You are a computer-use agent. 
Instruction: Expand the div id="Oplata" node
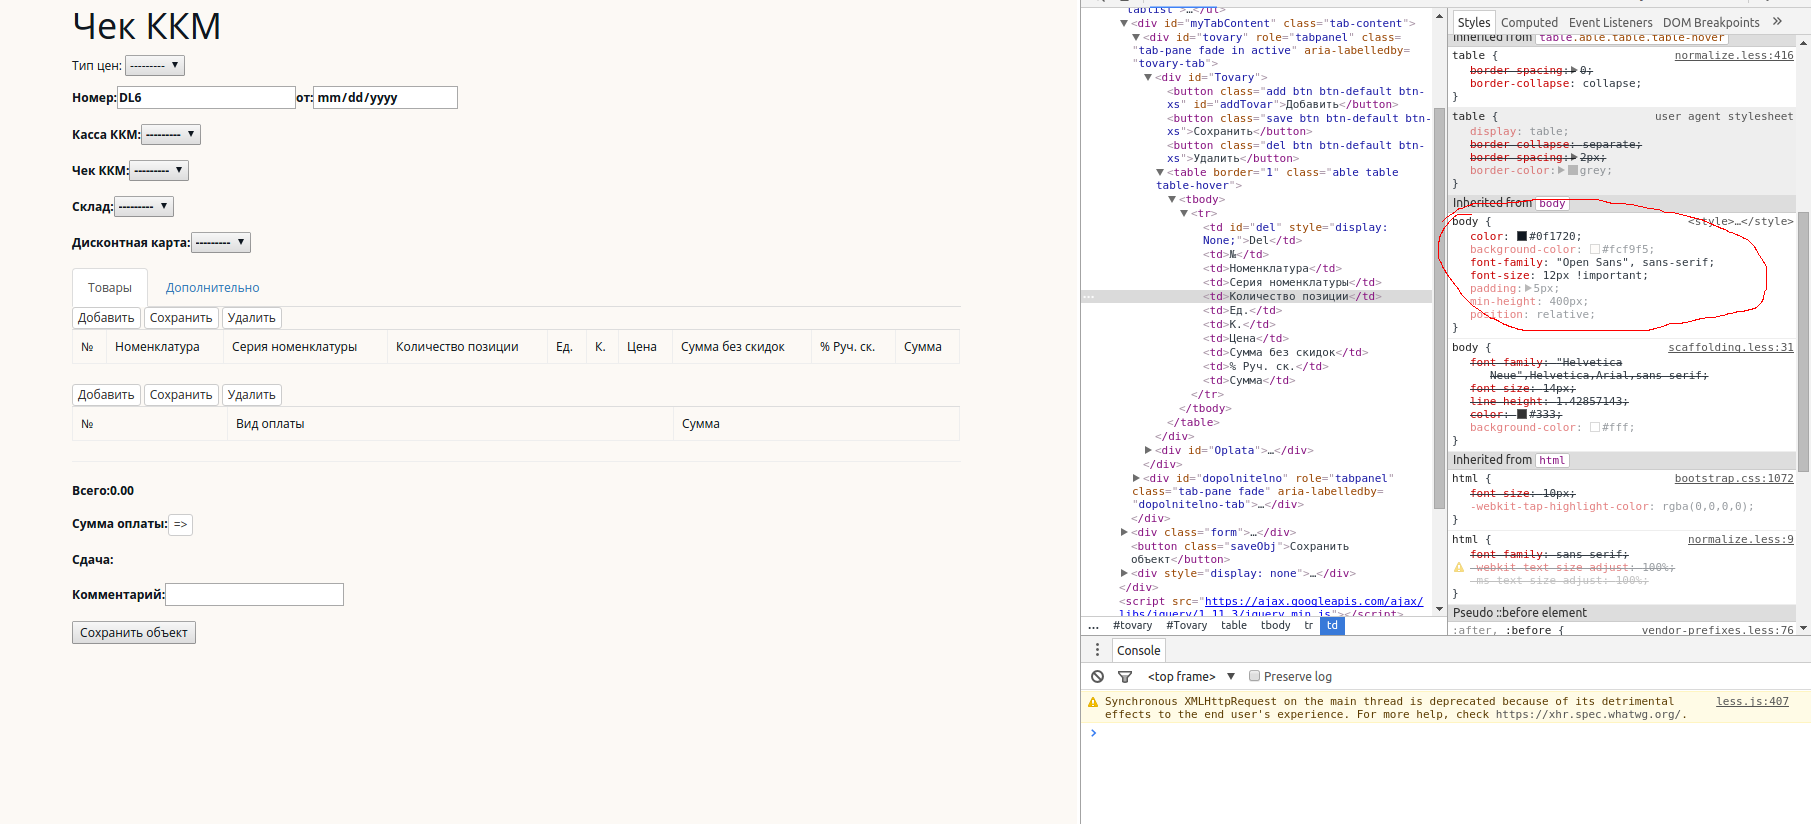1148,450
